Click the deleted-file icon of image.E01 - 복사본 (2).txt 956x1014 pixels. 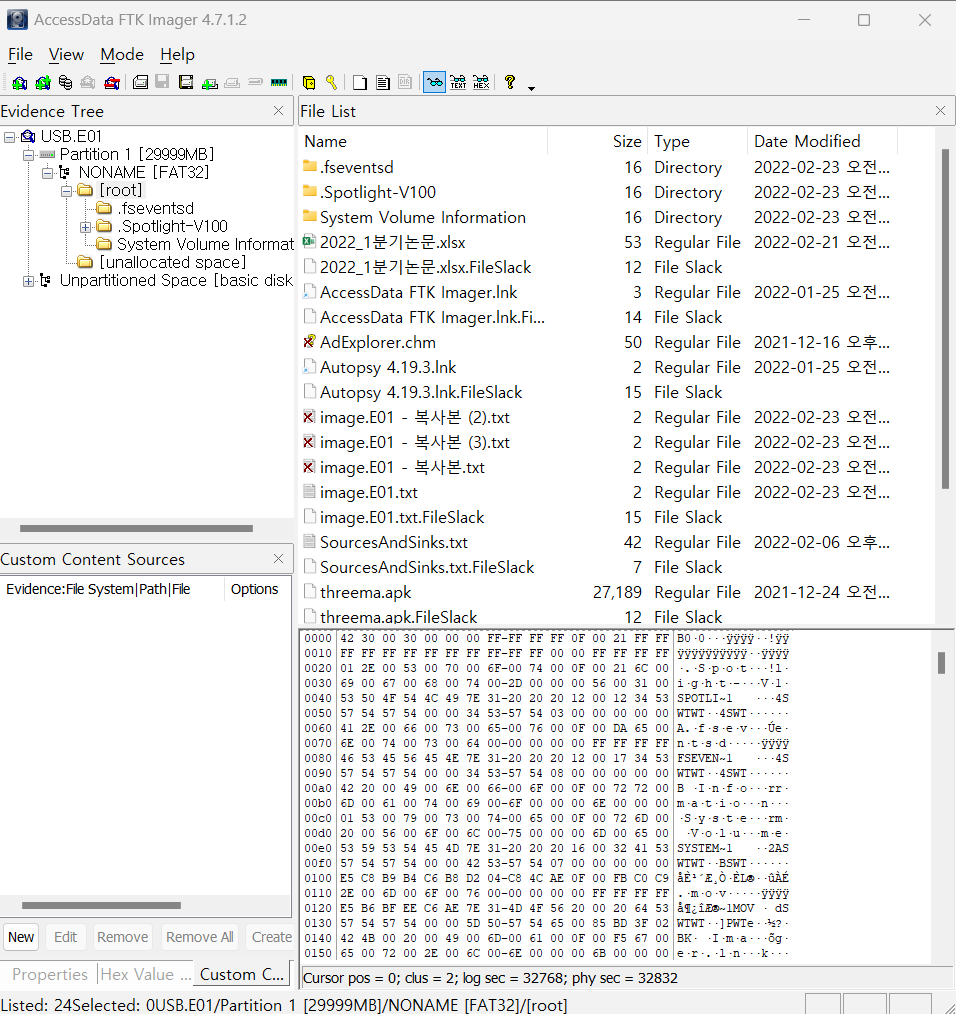[309, 416]
